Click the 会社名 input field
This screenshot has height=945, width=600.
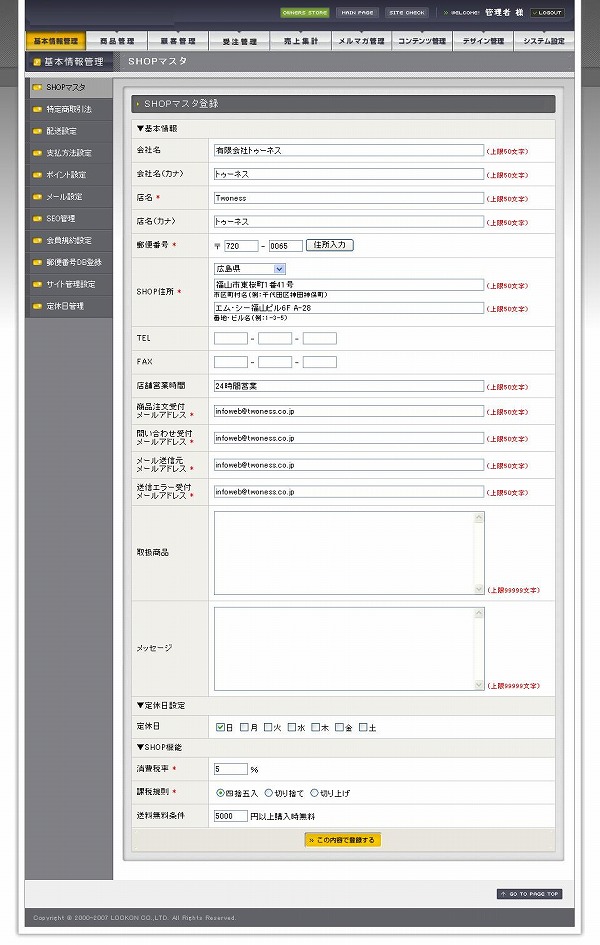tap(349, 150)
